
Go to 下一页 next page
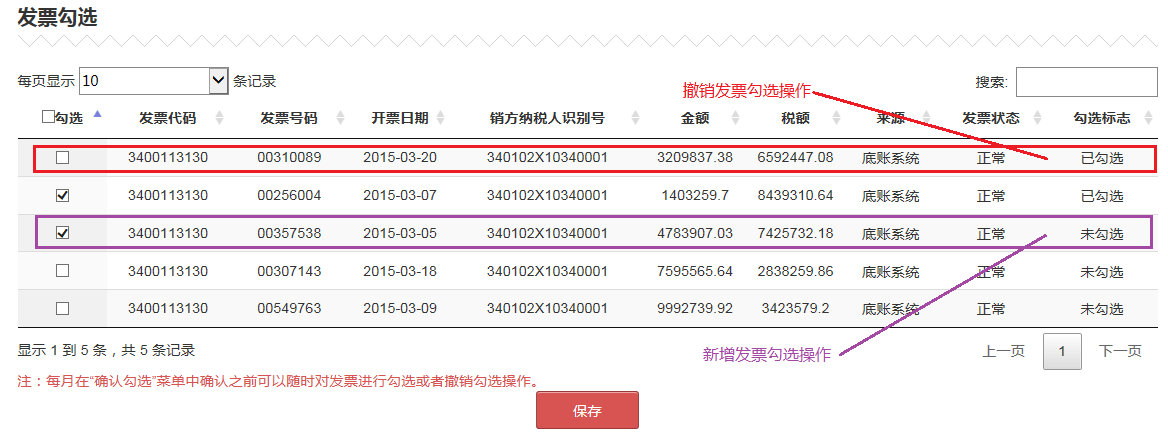[x=1120, y=352]
